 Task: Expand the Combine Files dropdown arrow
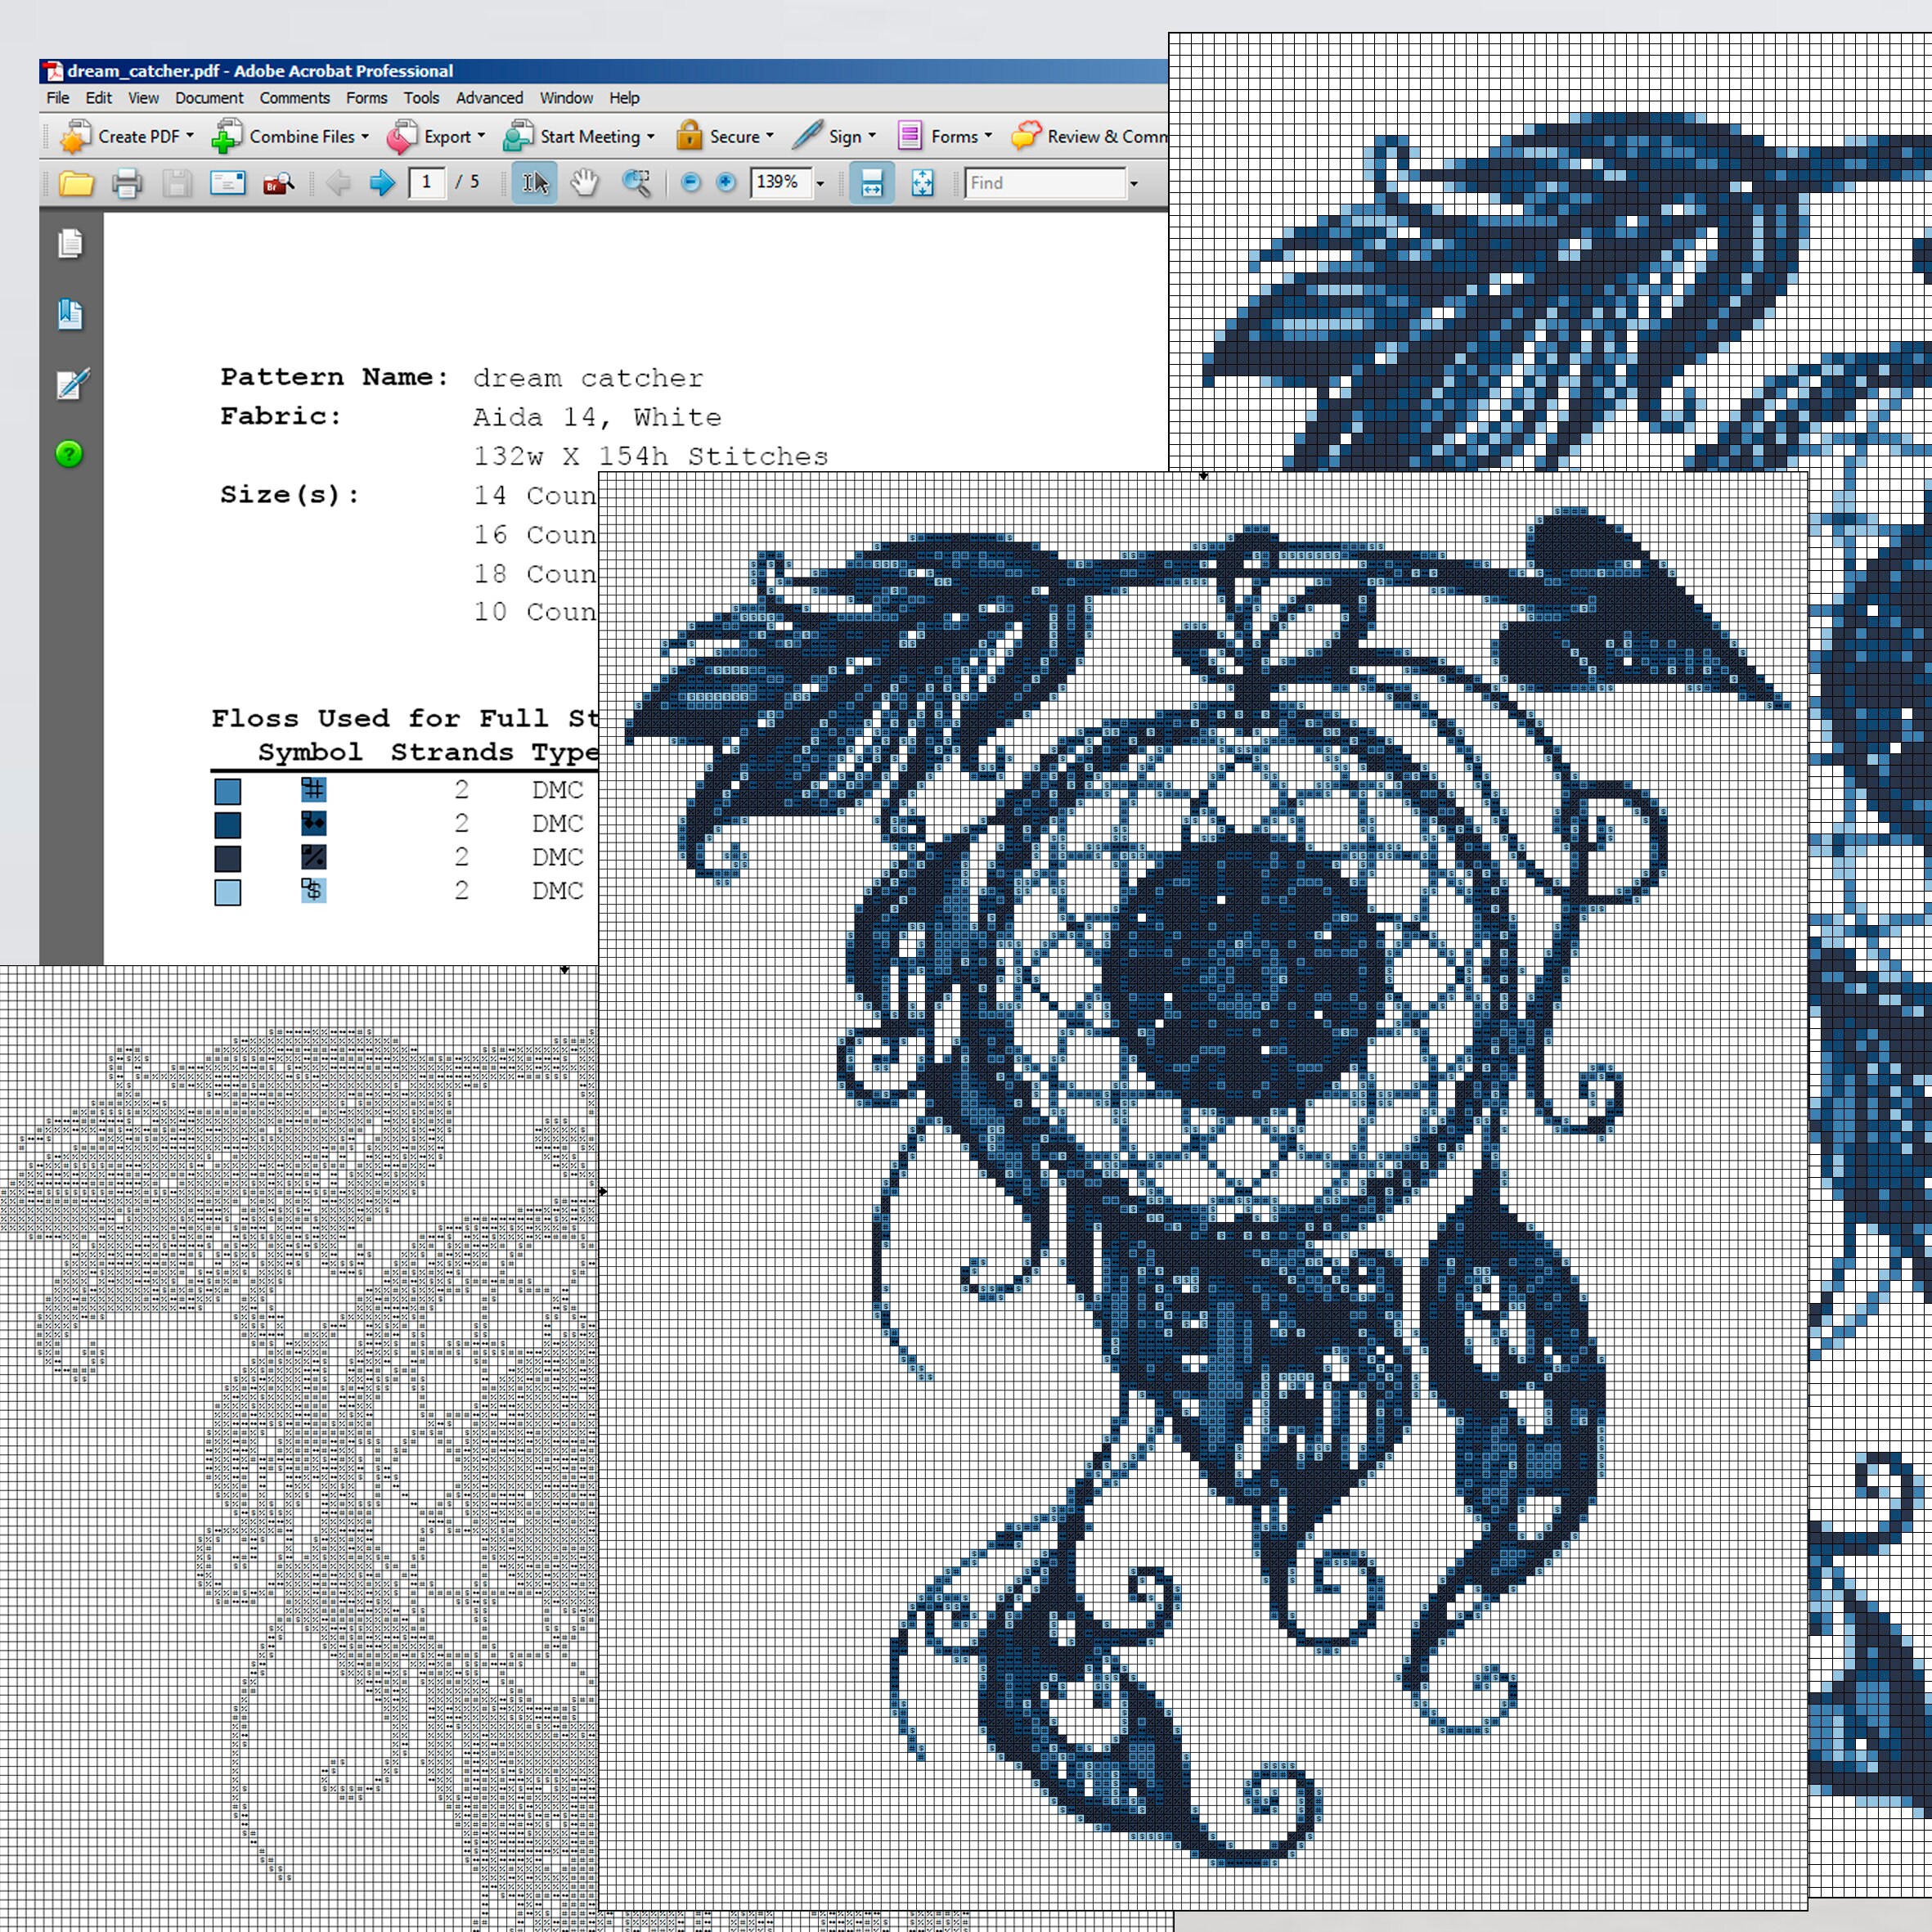[x=365, y=136]
